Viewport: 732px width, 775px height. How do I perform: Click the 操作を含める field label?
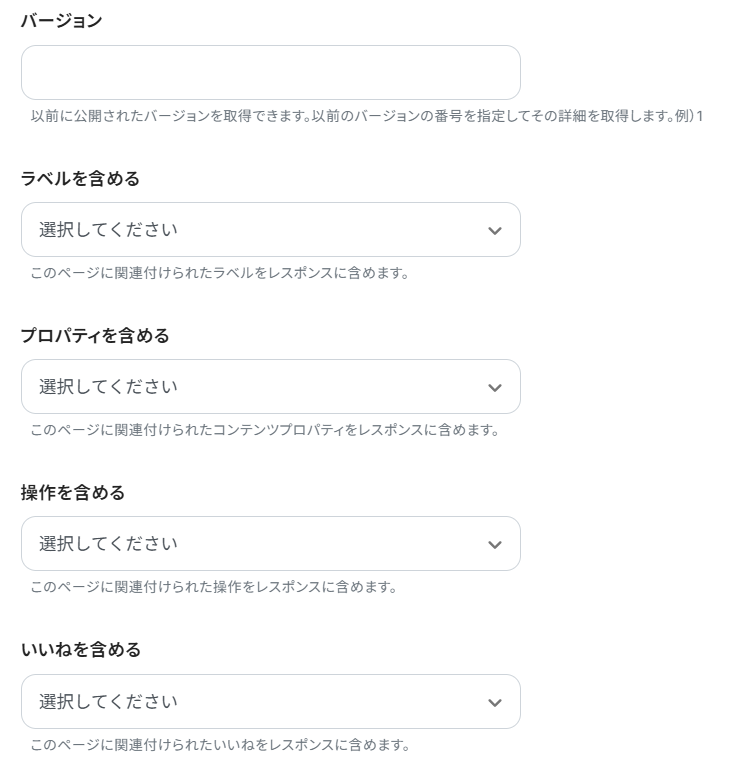(73, 493)
